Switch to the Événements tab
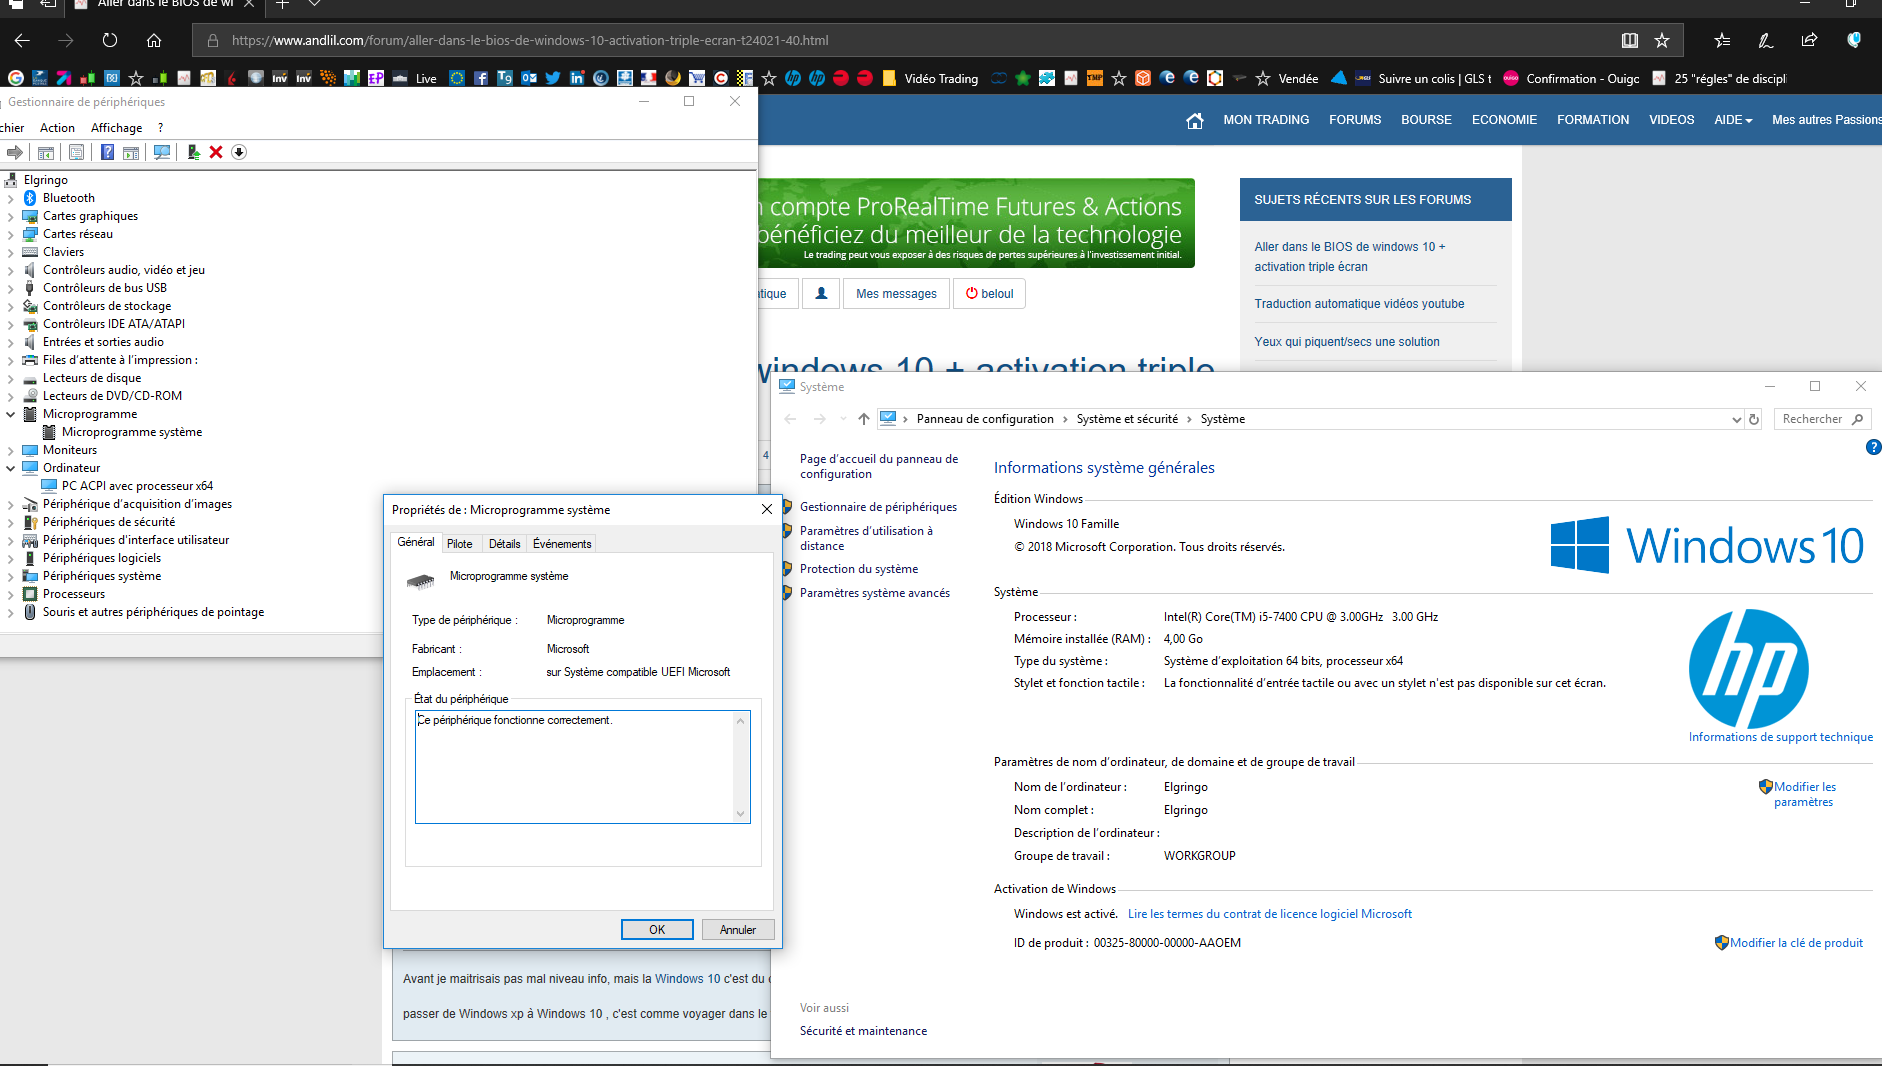Viewport: 1882px width, 1066px height. [x=562, y=544]
